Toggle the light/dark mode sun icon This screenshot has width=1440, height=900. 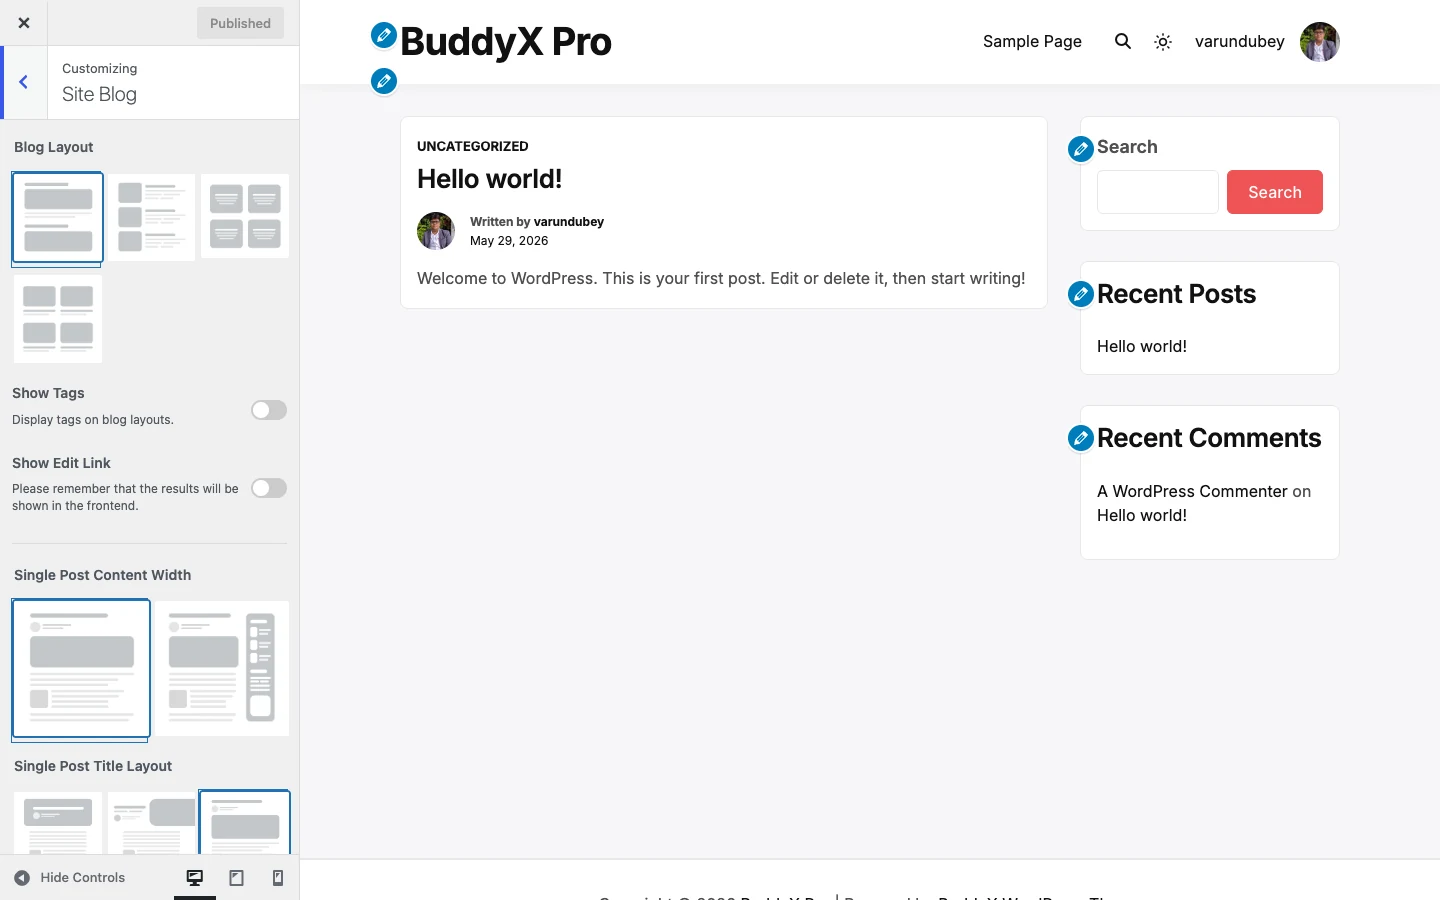[1163, 42]
